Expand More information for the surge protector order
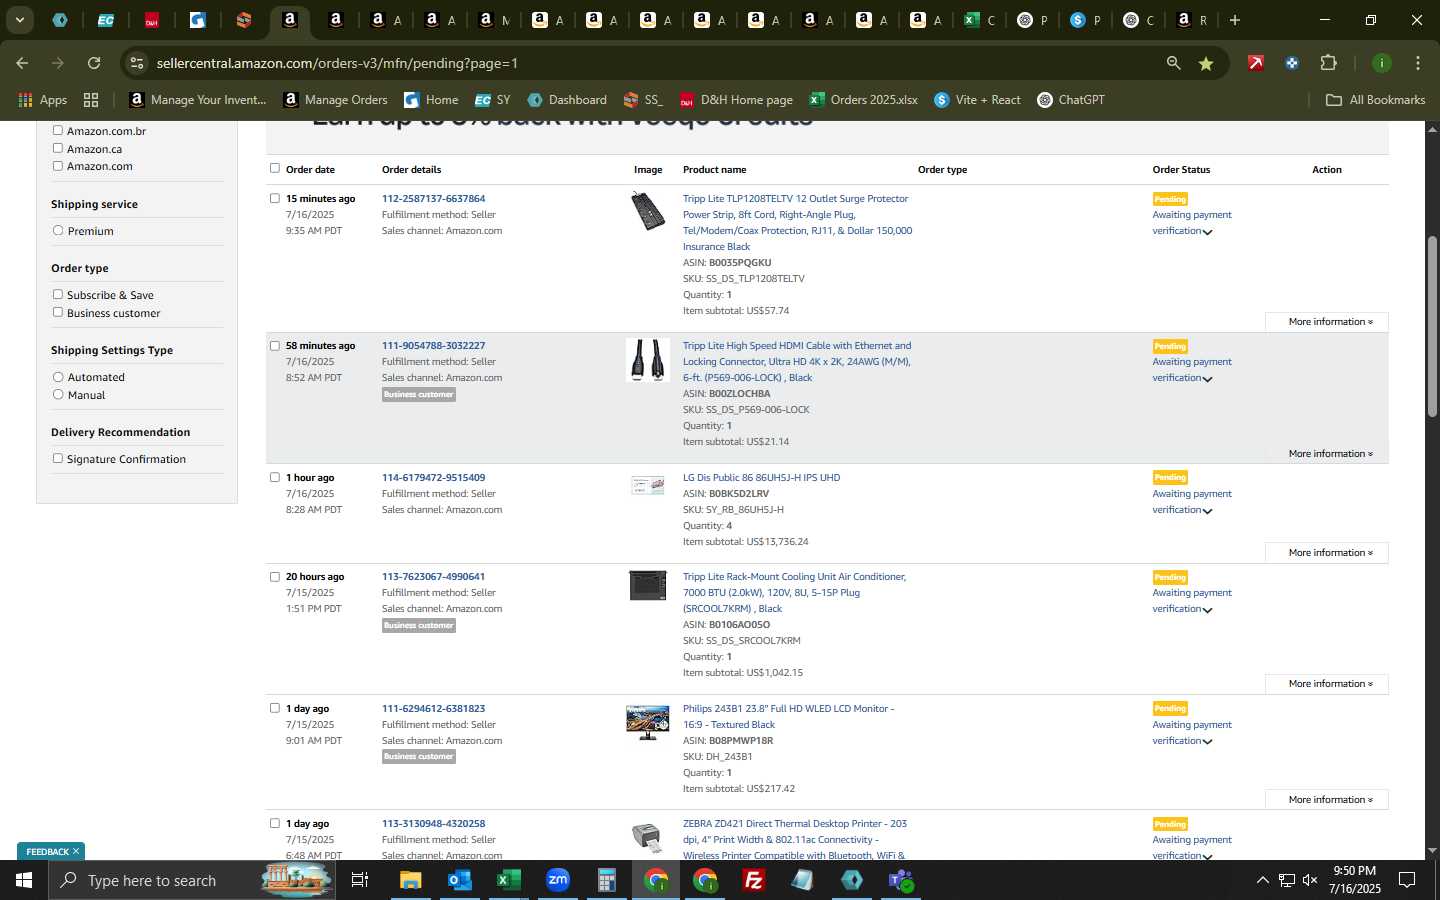Viewport: 1440px width, 900px height. [1326, 322]
